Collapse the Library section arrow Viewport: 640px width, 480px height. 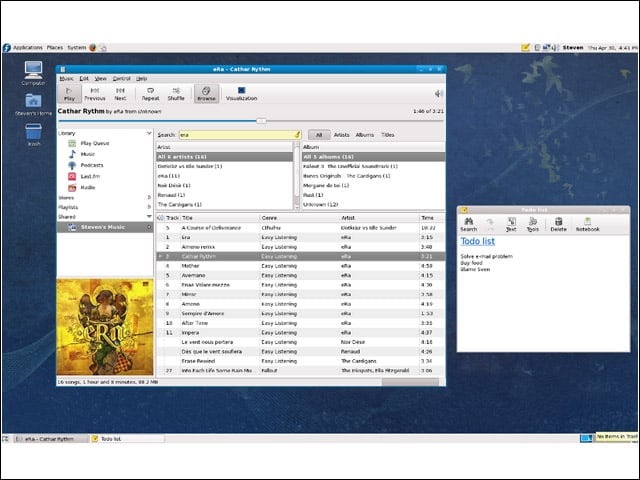pos(149,133)
